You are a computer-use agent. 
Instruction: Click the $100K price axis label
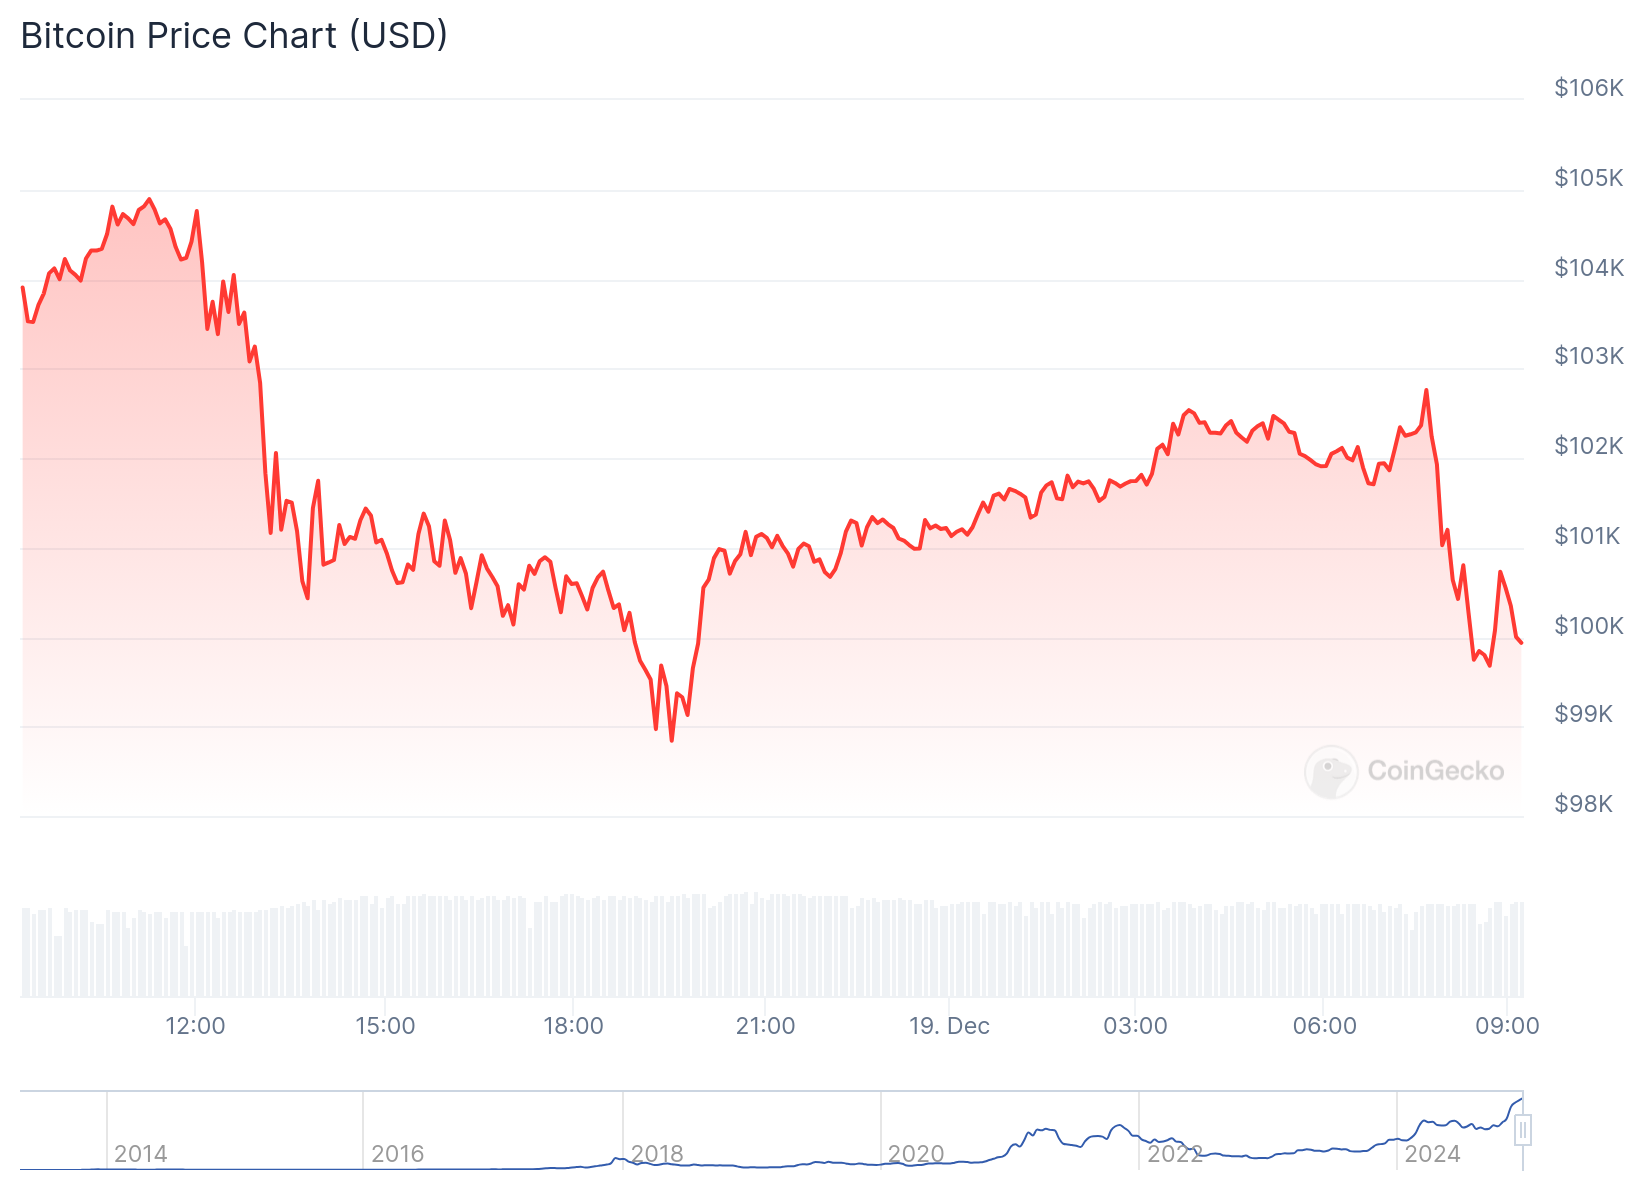(x=1588, y=626)
